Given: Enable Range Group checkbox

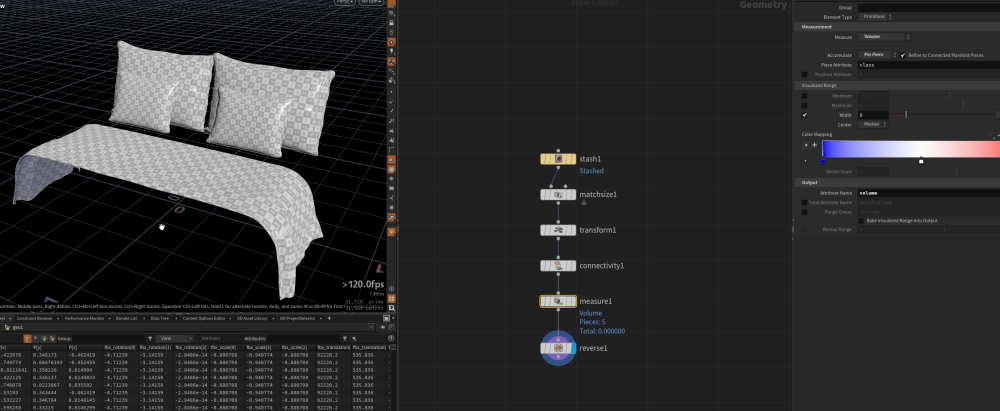Looking at the screenshot, I should (805, 212).
